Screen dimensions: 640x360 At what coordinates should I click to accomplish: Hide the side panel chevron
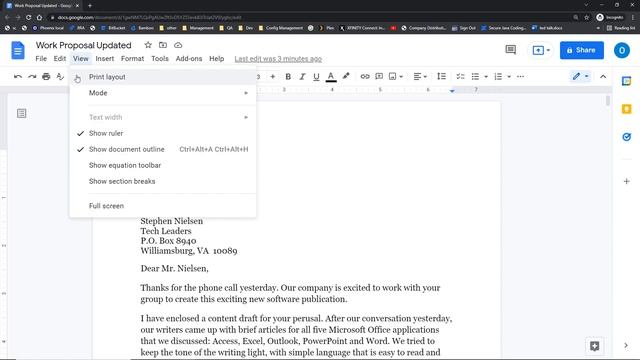pos(626,346)
